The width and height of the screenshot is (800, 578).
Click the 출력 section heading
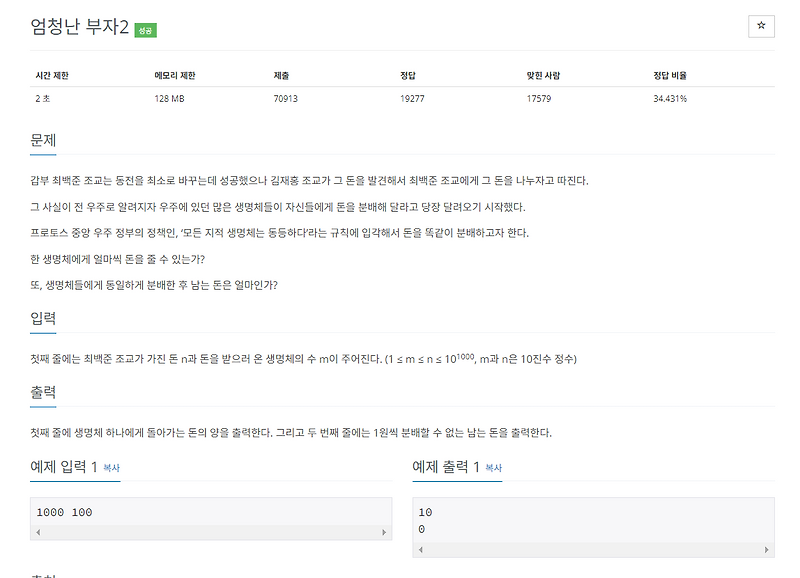pos(43,393)
